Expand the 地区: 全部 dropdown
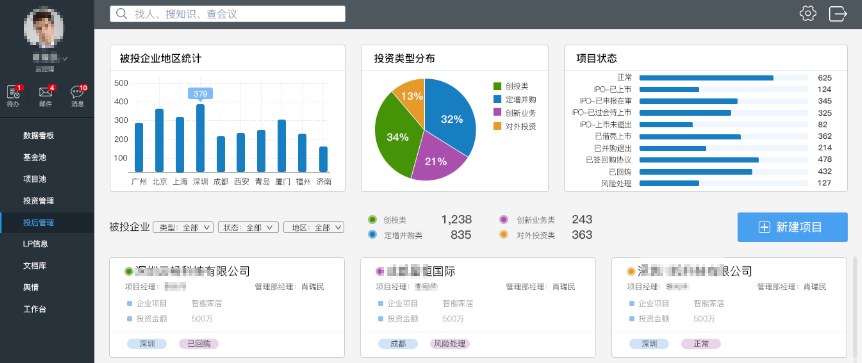862x363 pixels. (x=313, y=227)
